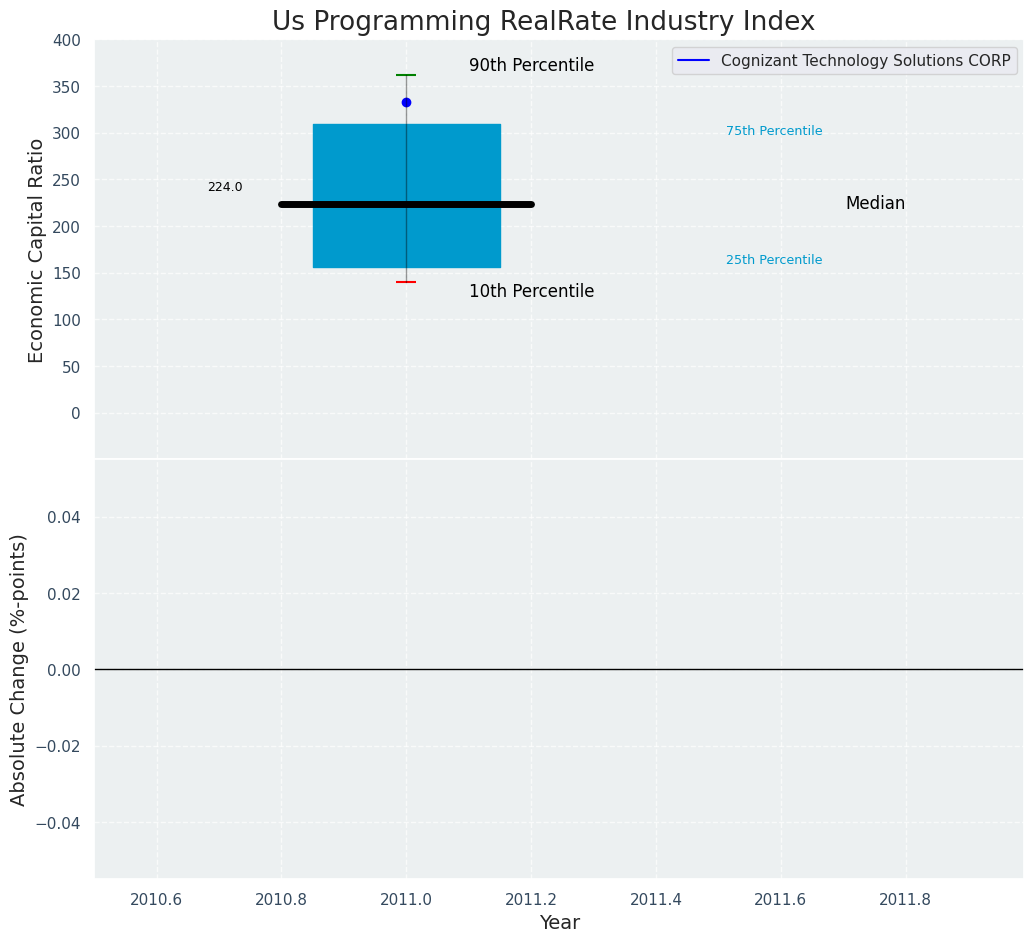Click the chart title "Us Programming RealRate Industry Index"
The width and height of the screenshot is (1034, 942).
click(x=543, y=22)
